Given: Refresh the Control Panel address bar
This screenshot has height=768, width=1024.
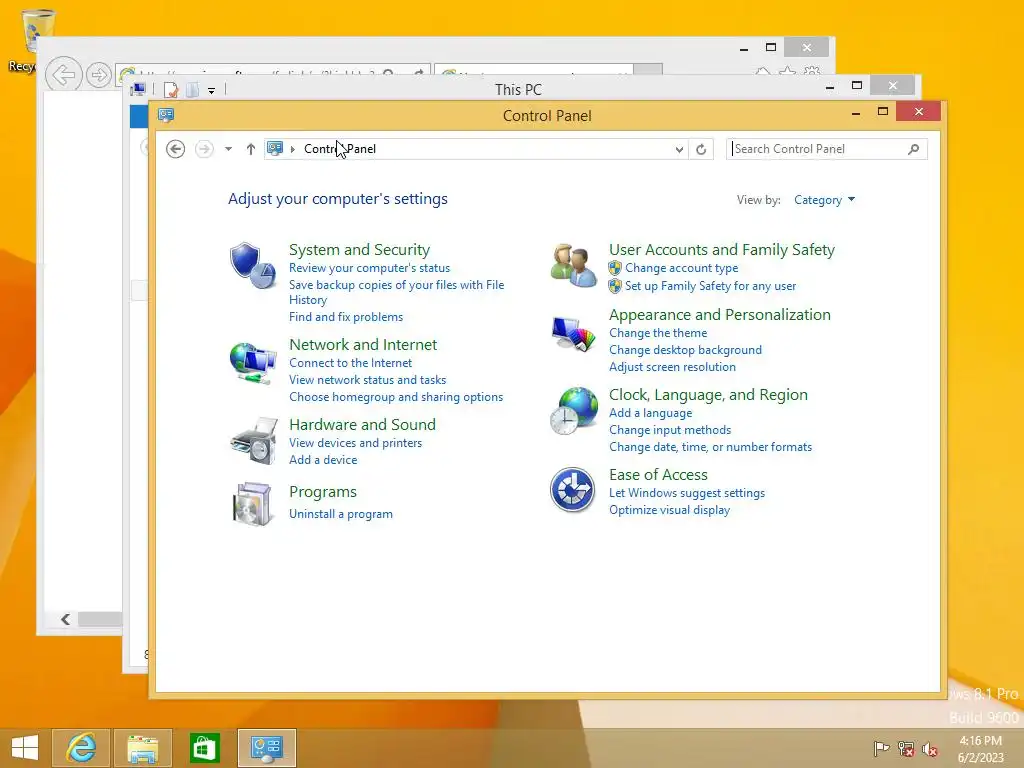Looking at the screenshot, I should (701, 150).
